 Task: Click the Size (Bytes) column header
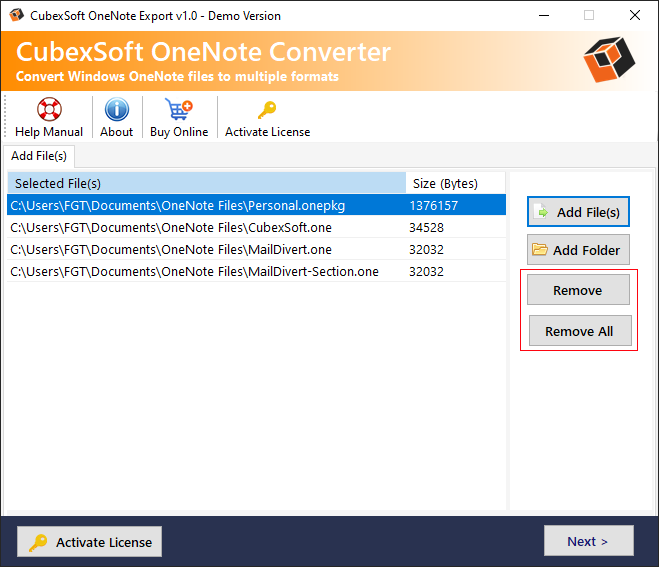(x=456, y=183)
